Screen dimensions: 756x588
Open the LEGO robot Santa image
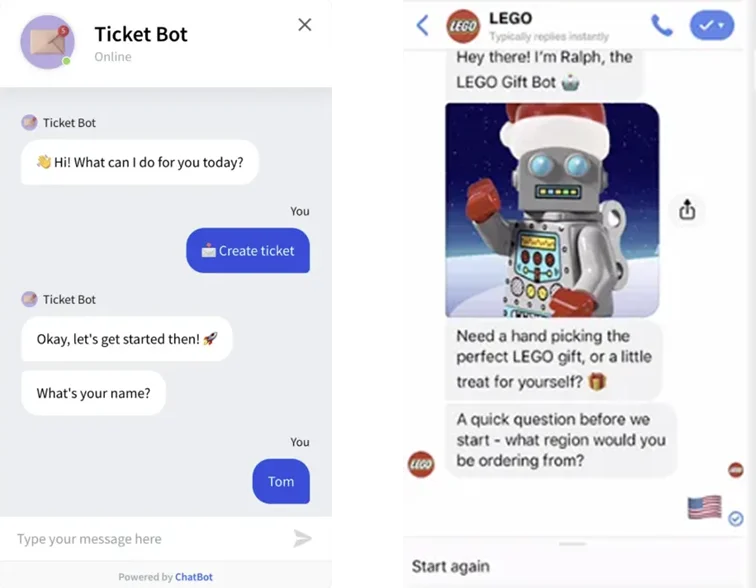point(552,210)
